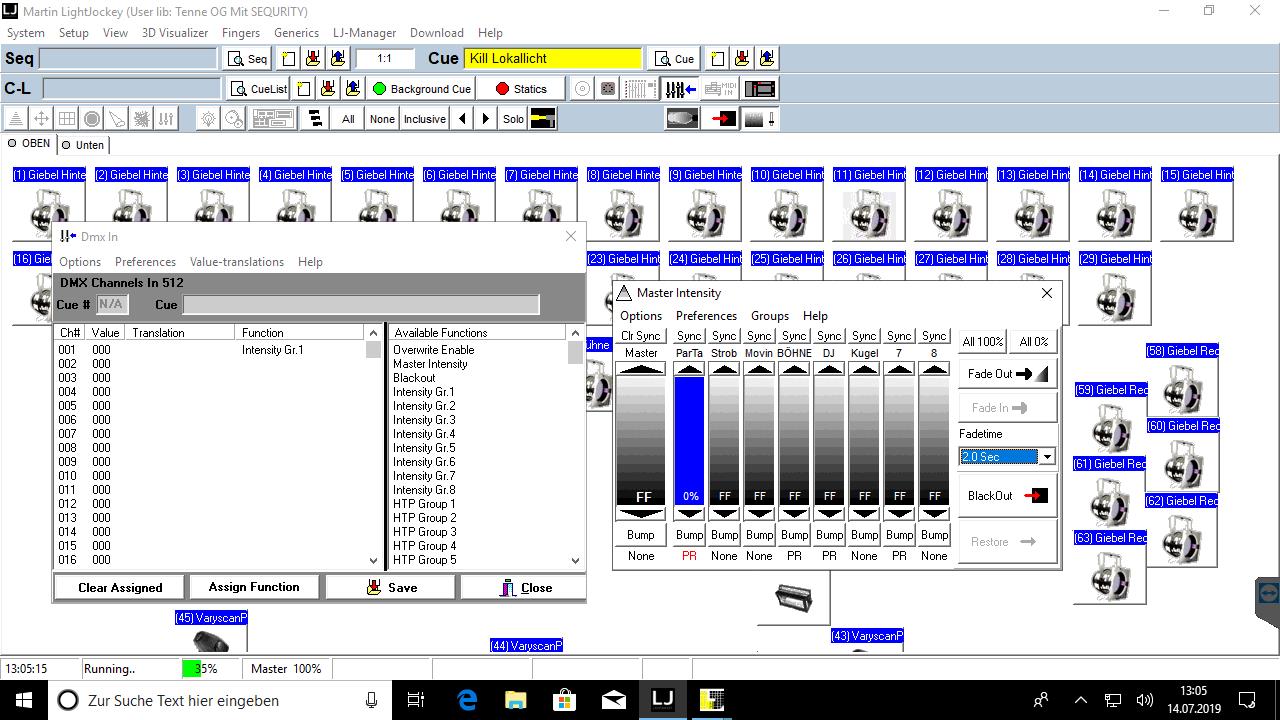Click the lamp bulb control icon

[208, 119]
